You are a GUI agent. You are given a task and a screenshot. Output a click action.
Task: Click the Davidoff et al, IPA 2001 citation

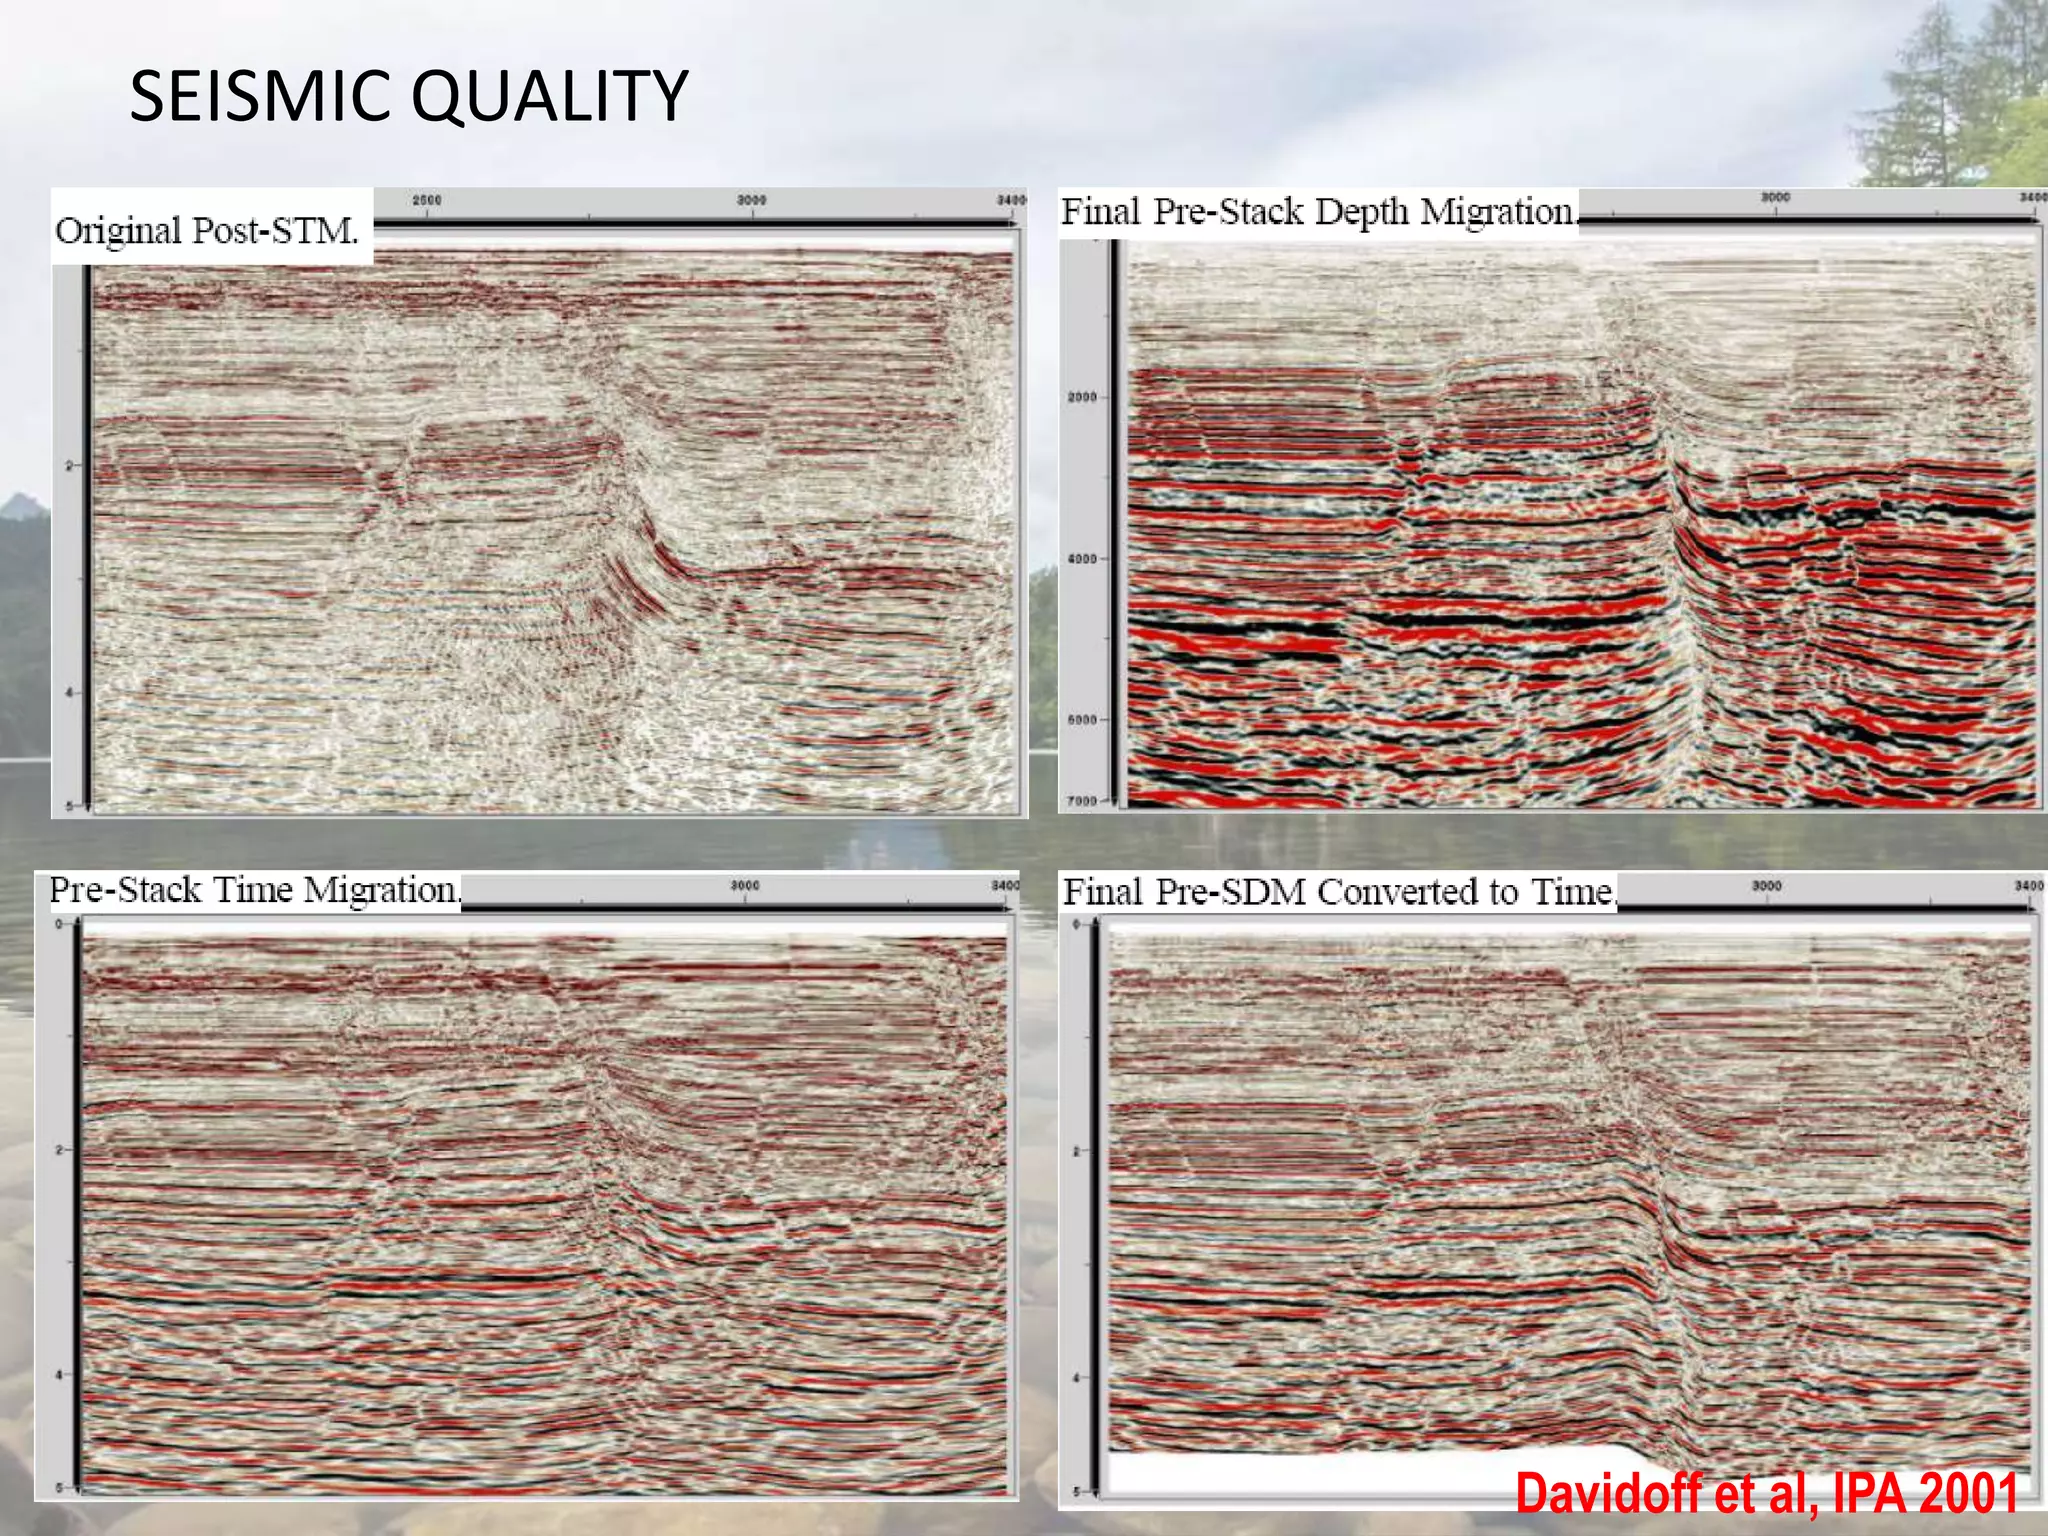point(1766,1494)
